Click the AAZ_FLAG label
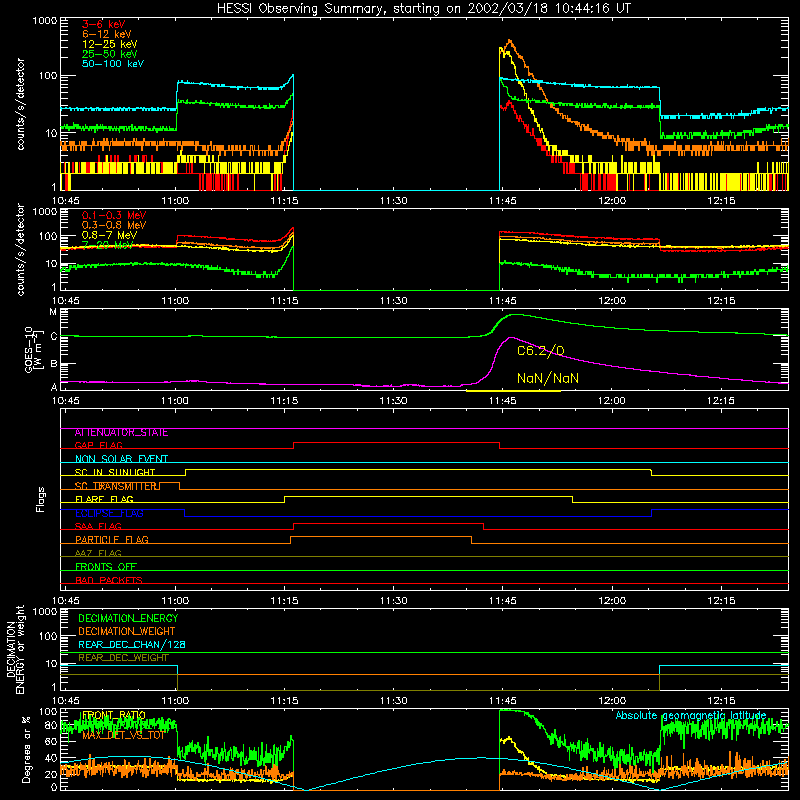 coord(98,554)
